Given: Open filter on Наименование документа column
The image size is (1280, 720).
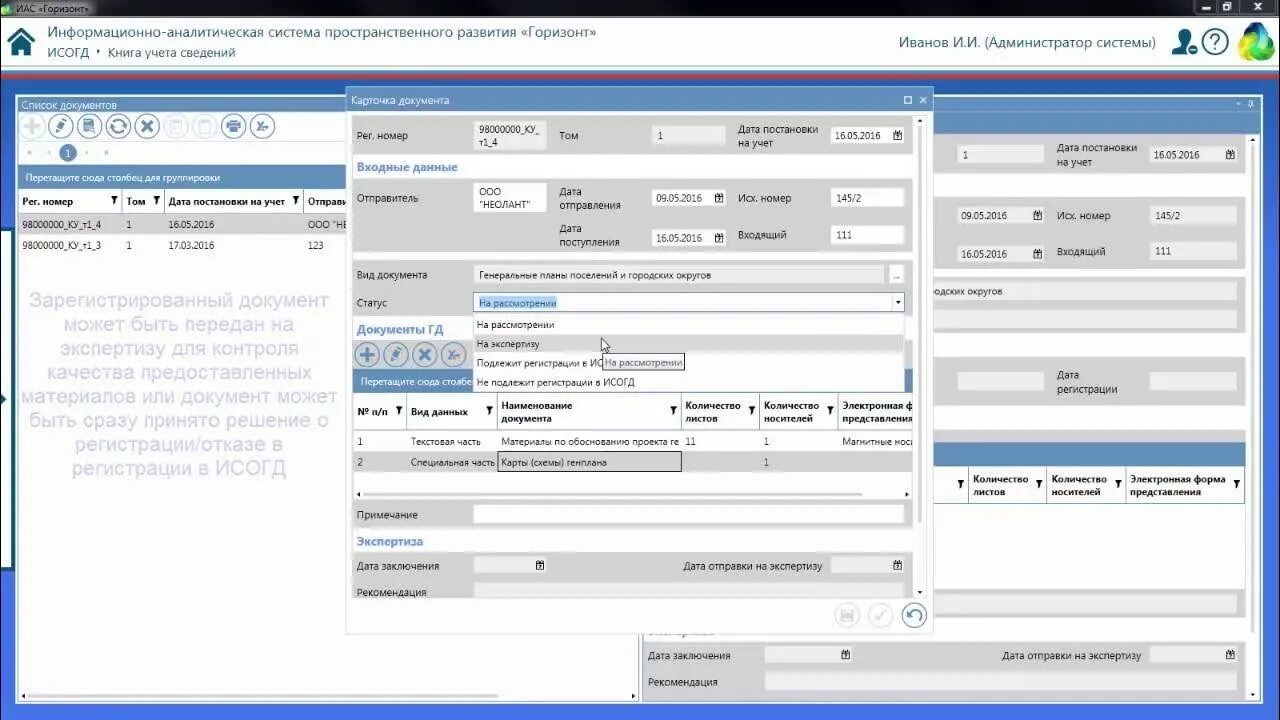Looking at the screenshot, I should [673, 411].
